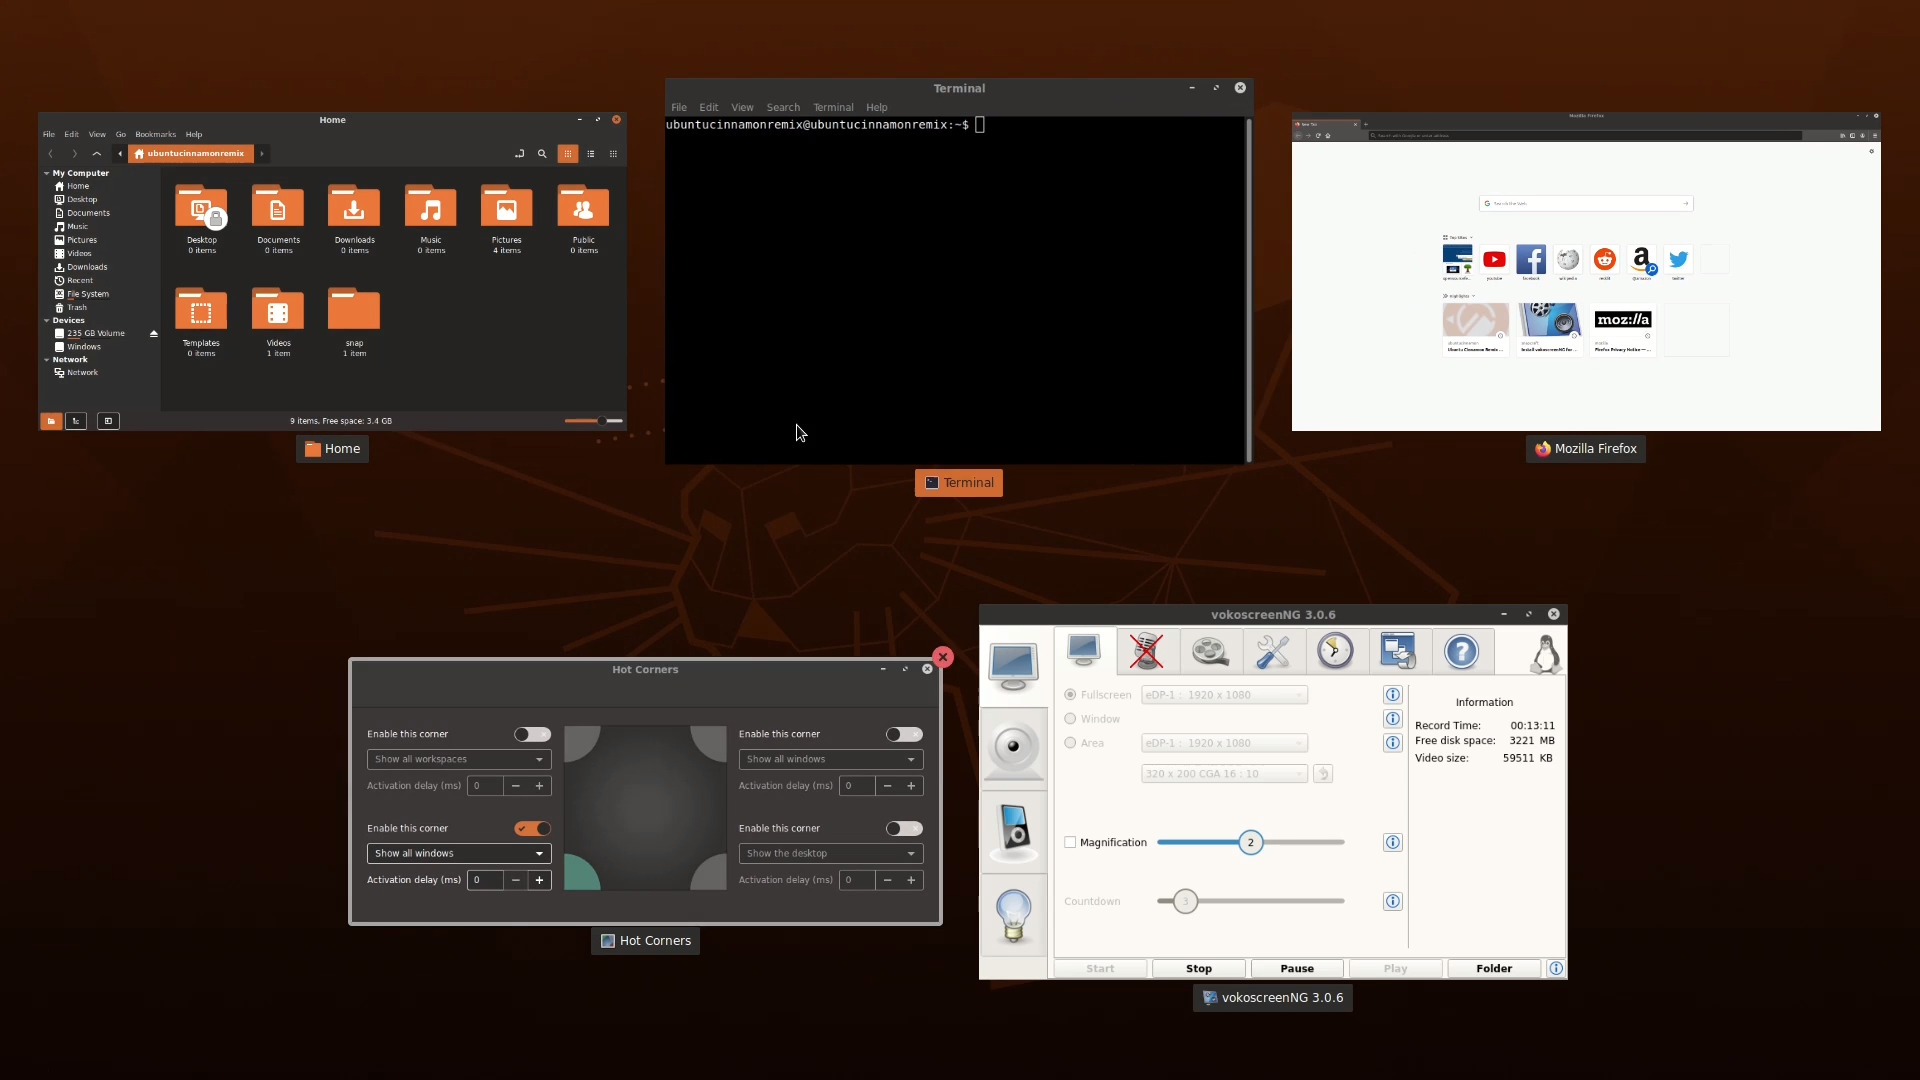Open the Search menu in Terminal

pos(782,107)
